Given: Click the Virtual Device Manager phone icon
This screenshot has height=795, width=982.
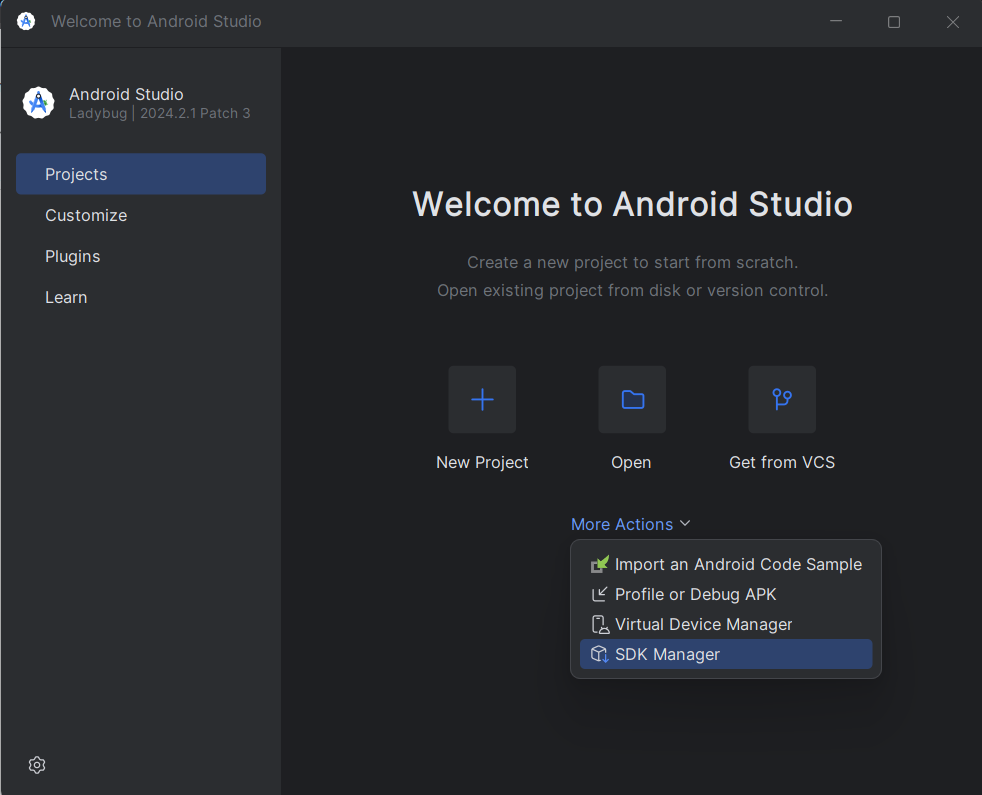Looking at the screenshot, I should point(600,625).
